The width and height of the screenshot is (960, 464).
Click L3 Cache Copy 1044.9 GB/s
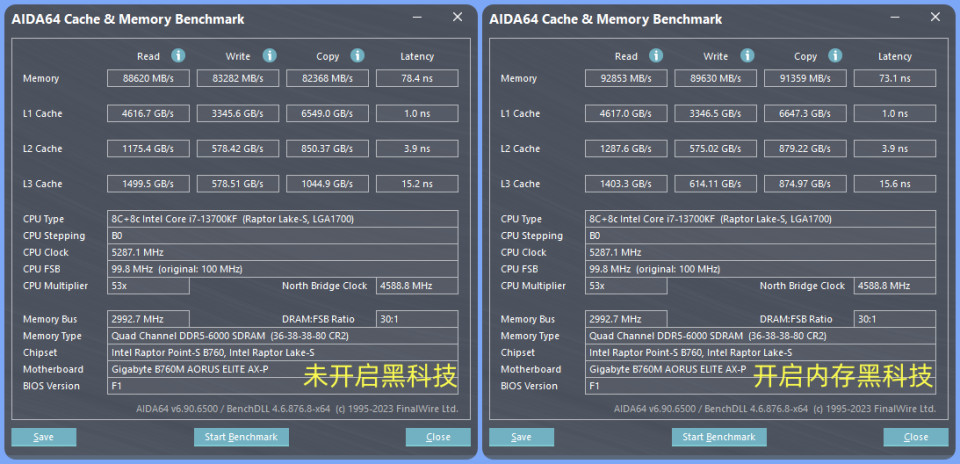[328, 184]
